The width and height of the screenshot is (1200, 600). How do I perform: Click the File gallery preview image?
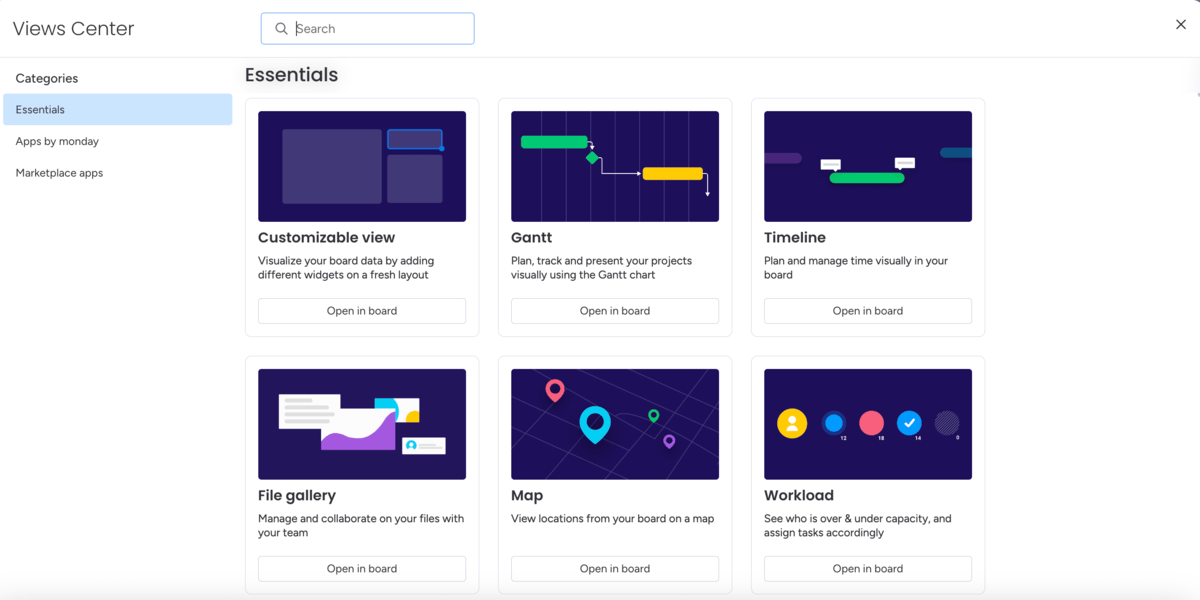click(x=361, y=424)
